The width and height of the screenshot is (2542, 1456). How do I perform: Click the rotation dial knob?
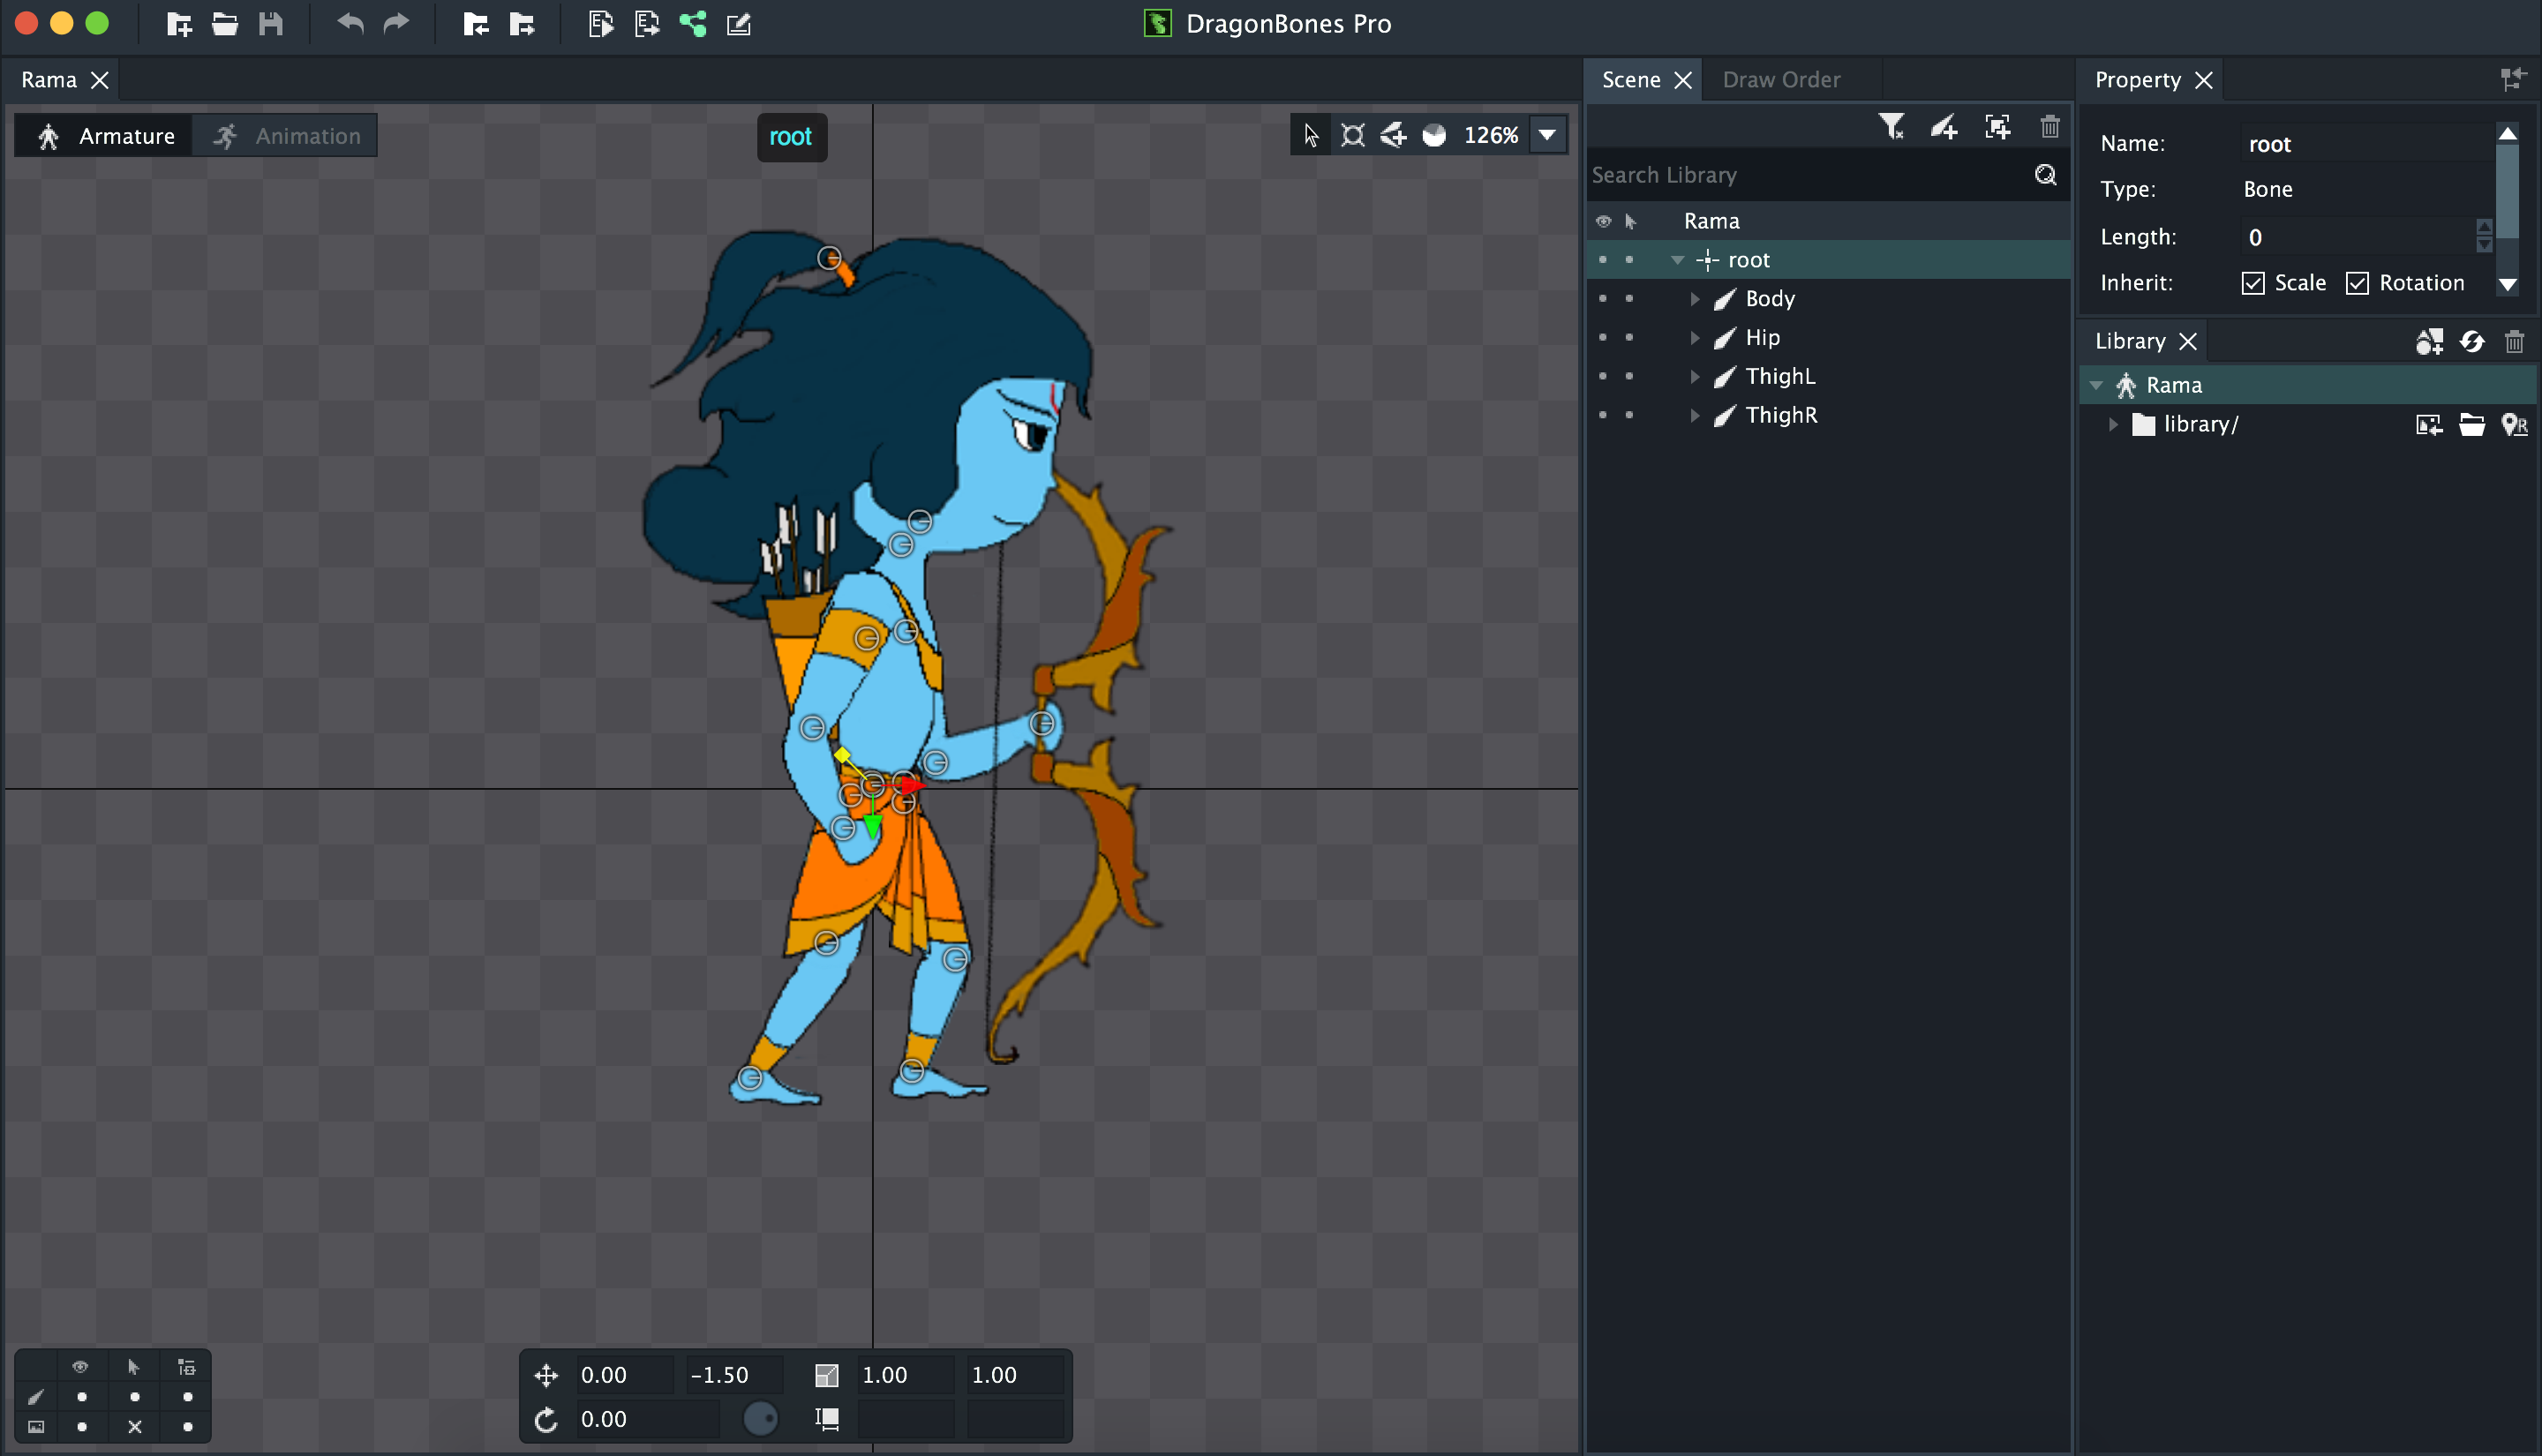(x=760, y=1419)
